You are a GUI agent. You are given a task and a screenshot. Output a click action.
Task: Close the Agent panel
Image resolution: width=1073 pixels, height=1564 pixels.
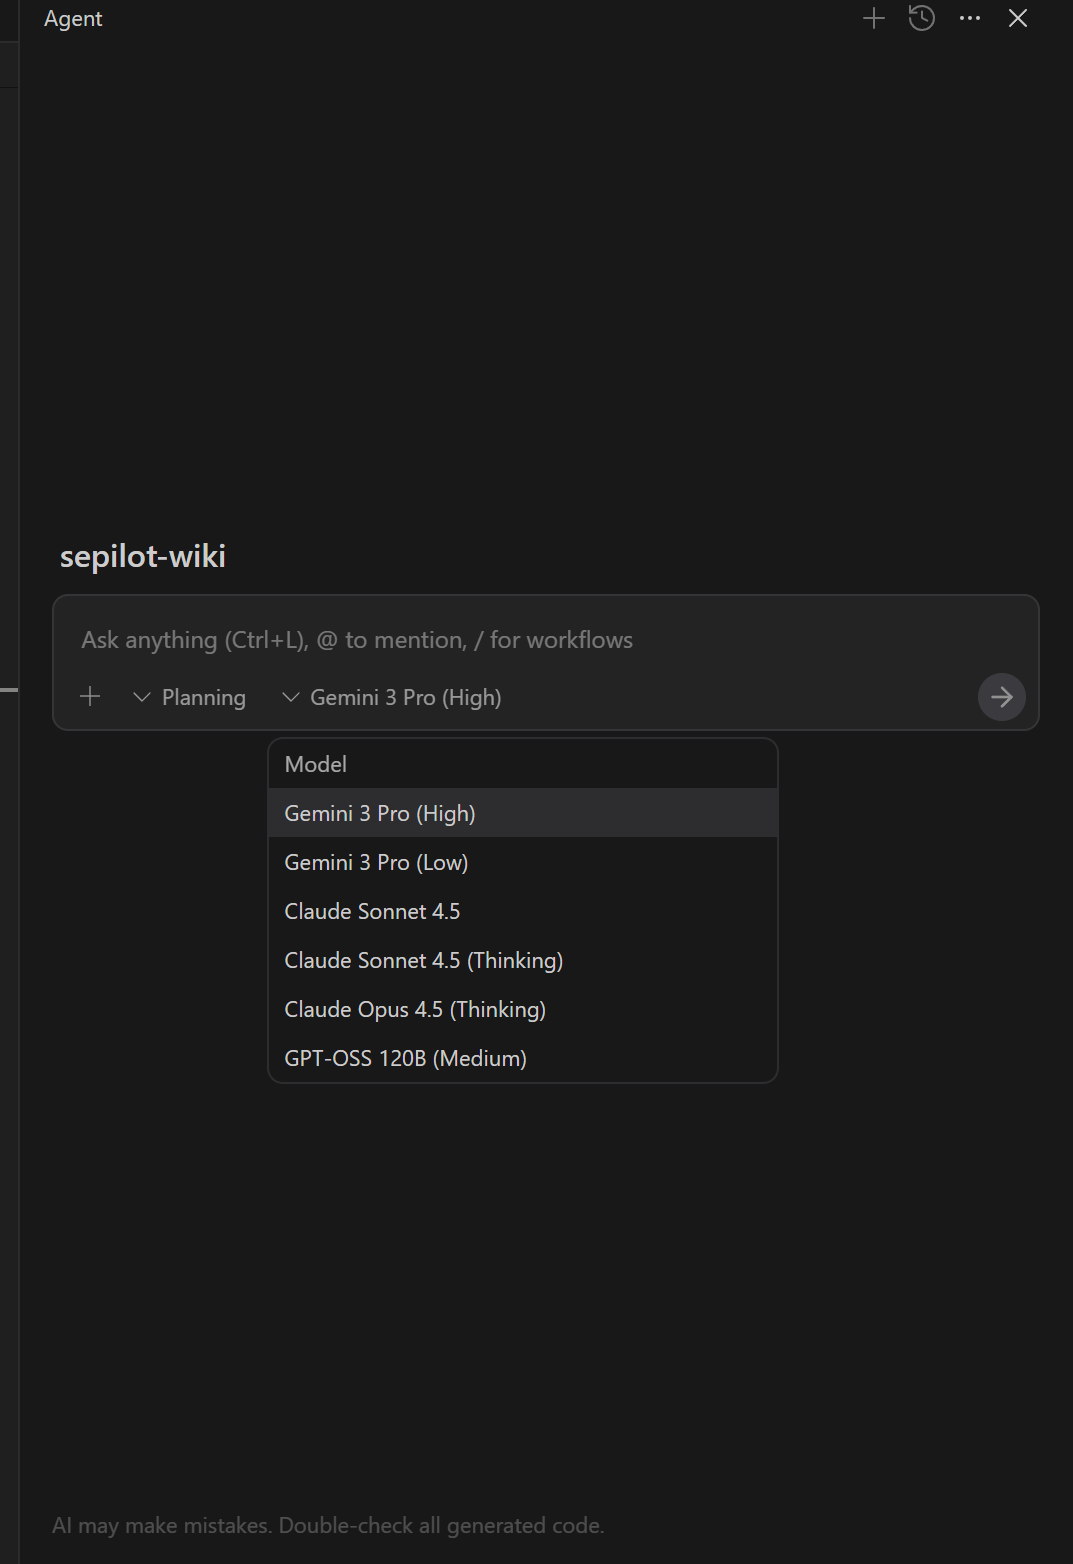click(x=1018, y=18)
